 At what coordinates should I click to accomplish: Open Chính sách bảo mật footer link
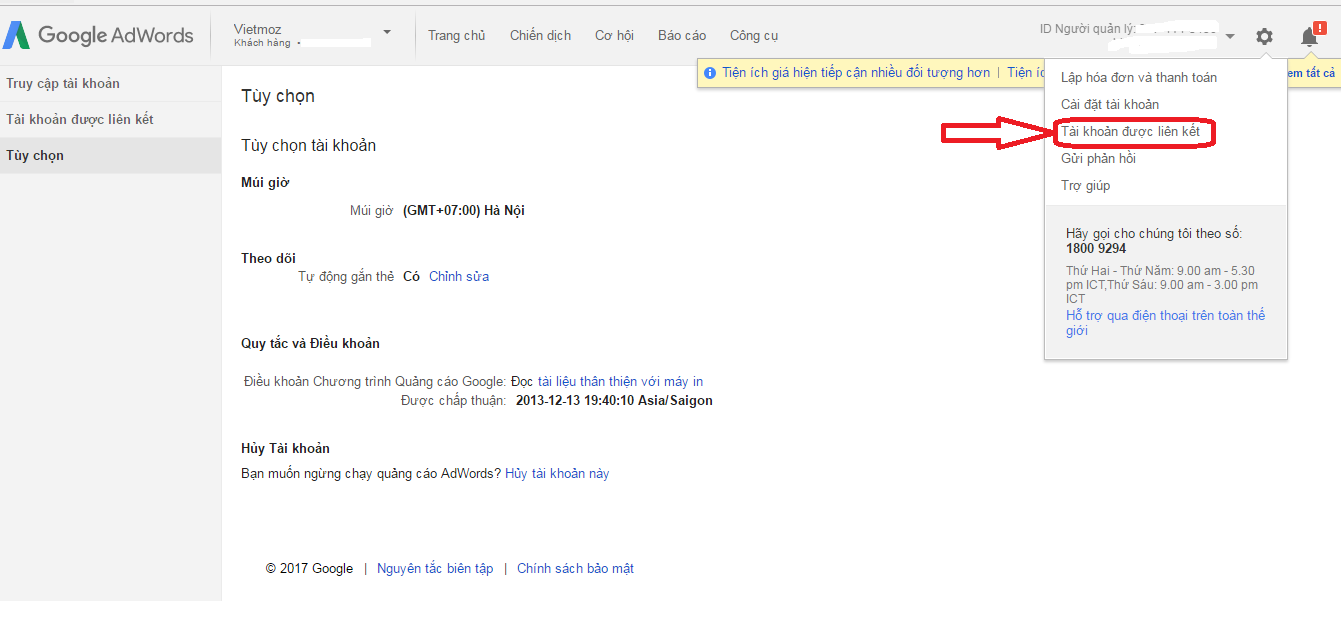pos(575,569)
